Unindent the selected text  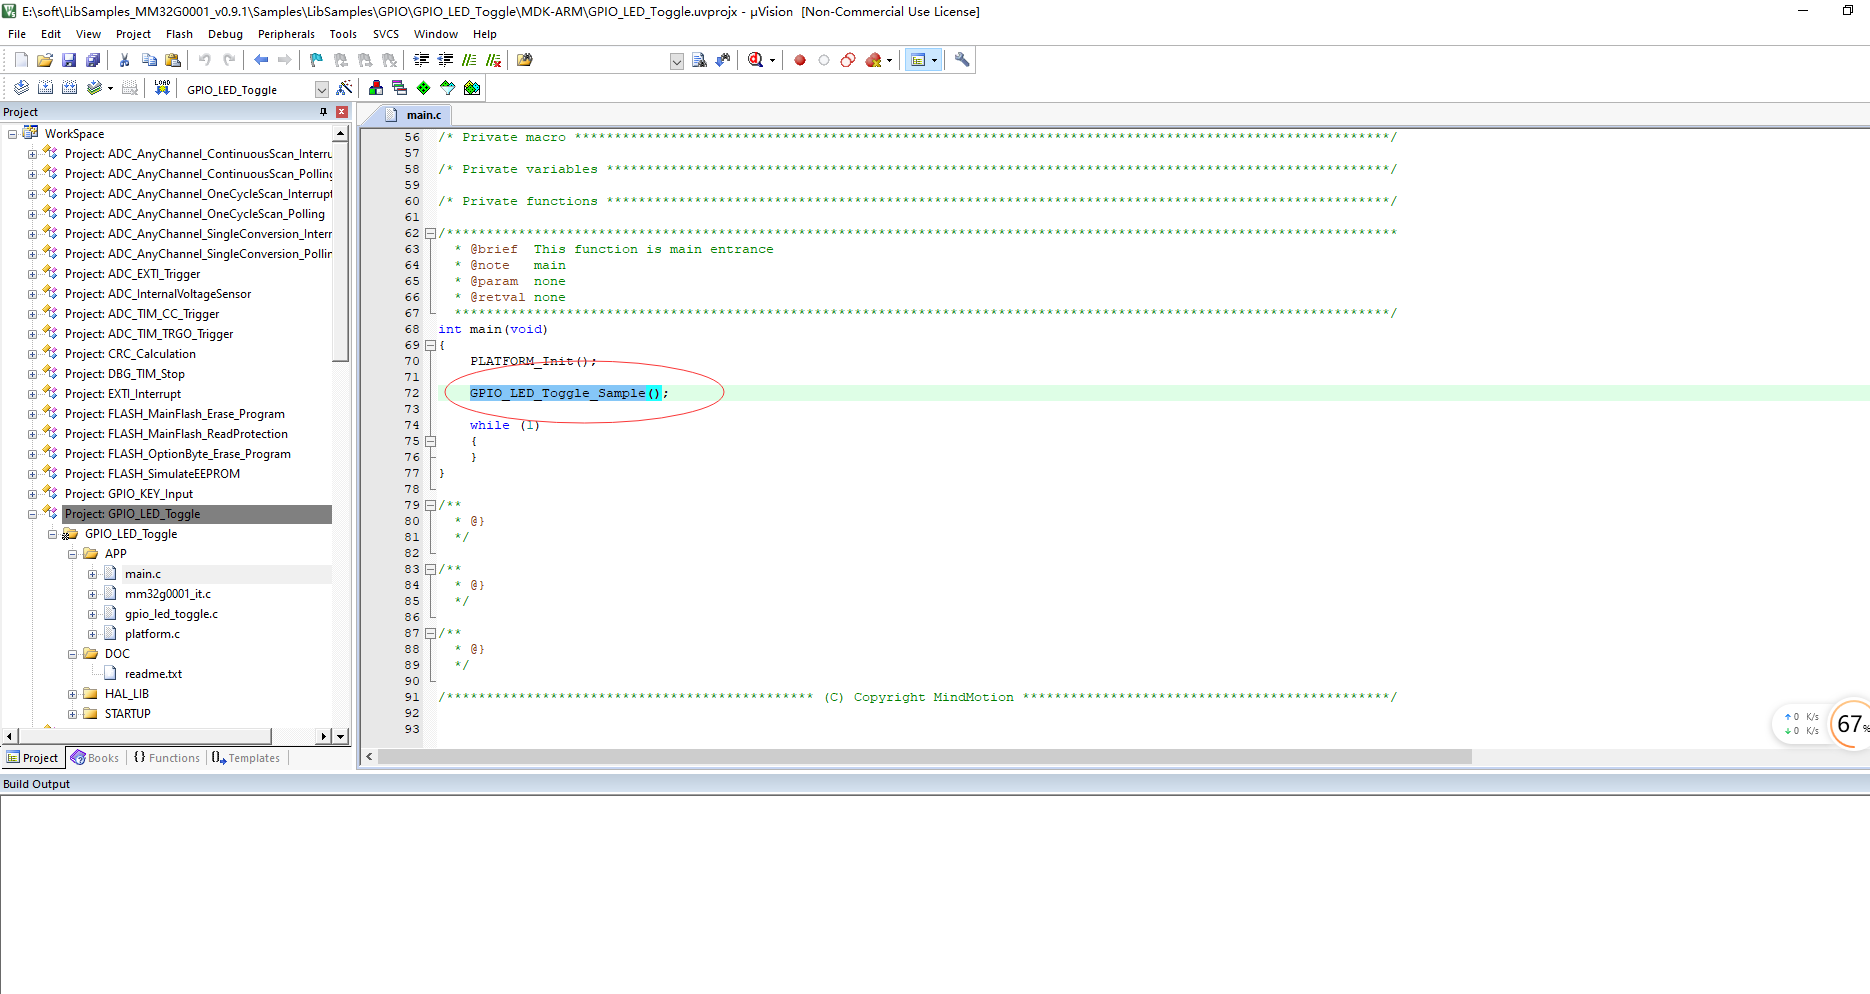pos(445,60)
